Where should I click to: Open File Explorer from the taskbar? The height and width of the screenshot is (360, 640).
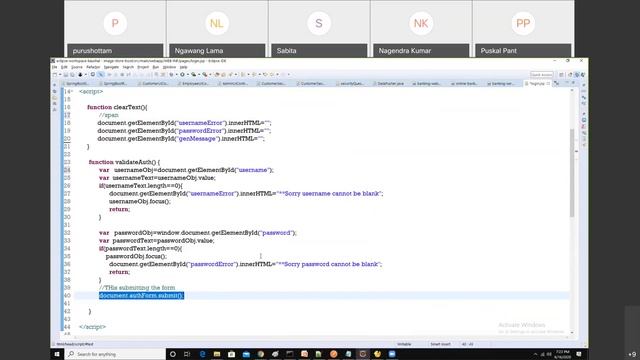pos(217,354)
